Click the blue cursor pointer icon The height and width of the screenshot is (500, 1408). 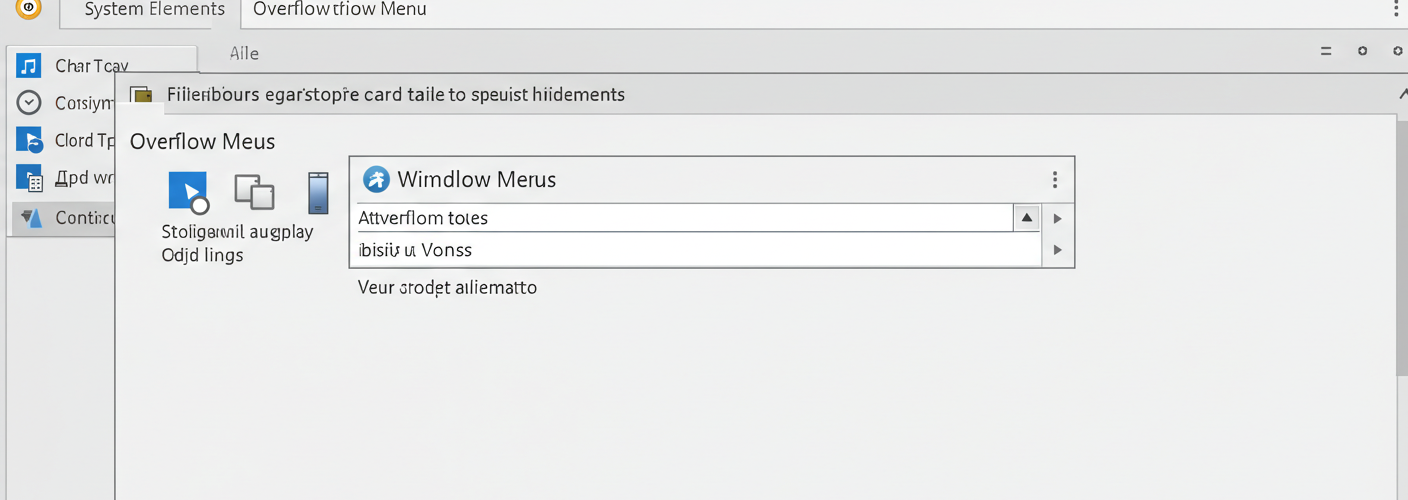pyautogui.click(x=188, y=192)
